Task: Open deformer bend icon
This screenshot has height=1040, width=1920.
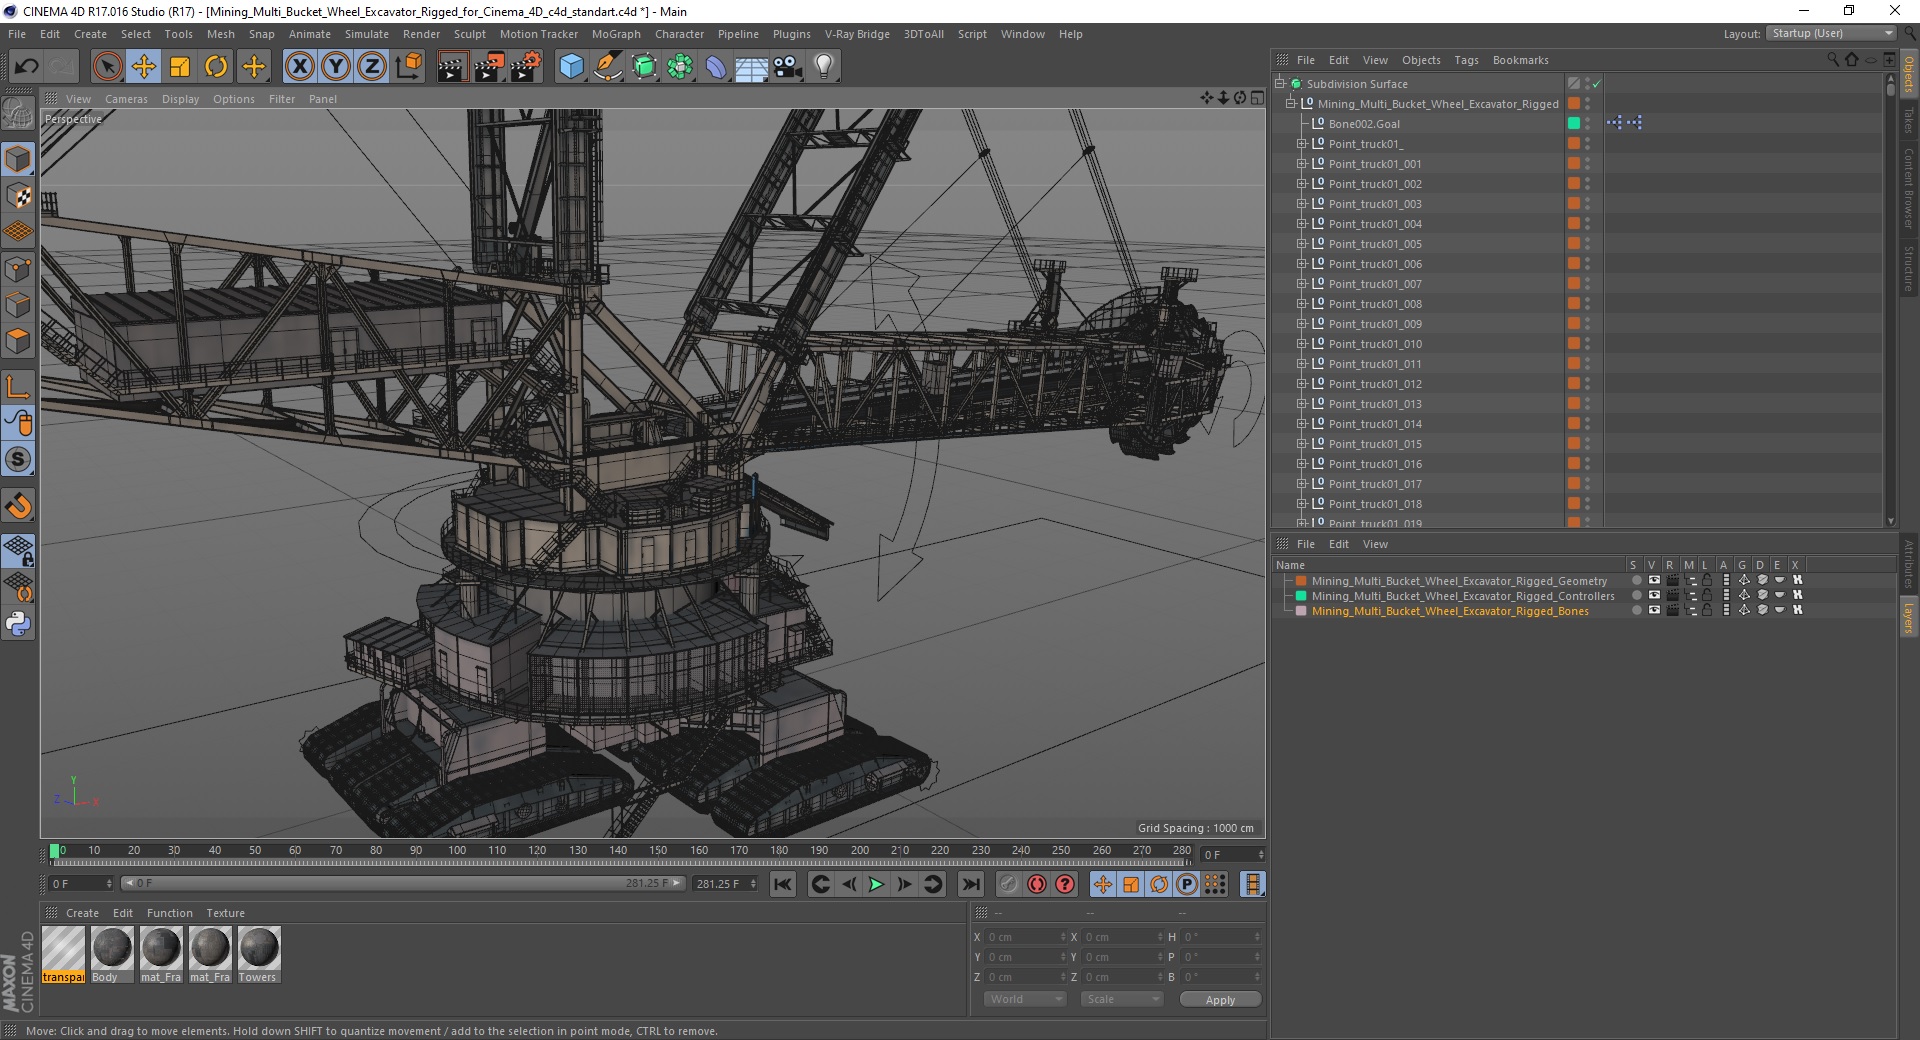Action: click(716, 67)
